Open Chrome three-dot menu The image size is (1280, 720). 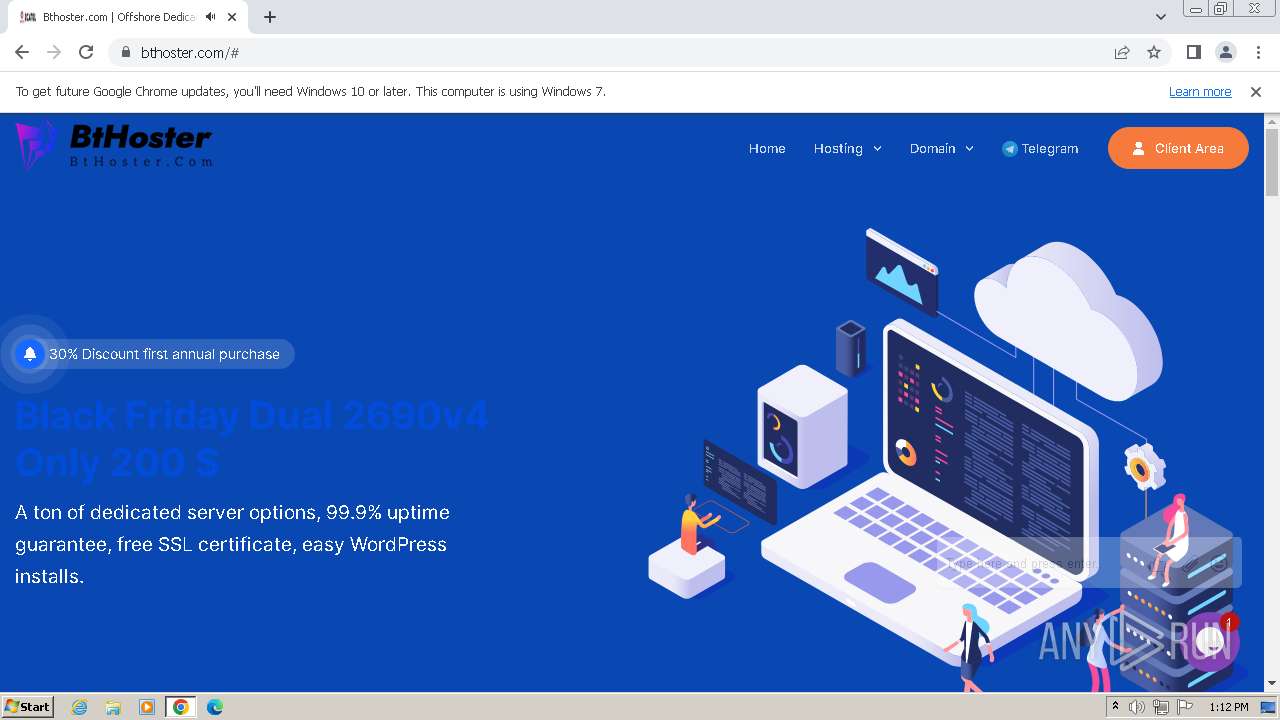pyautogui.click(x=1258, y=52)
